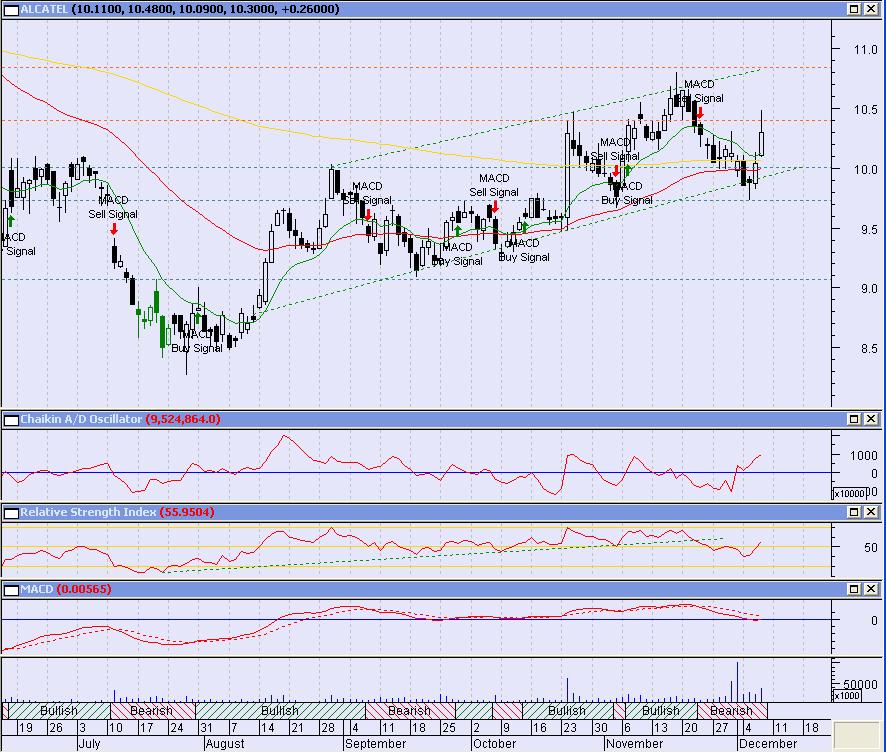Click the ALCATEL price values in title bar

pos(206,9)
